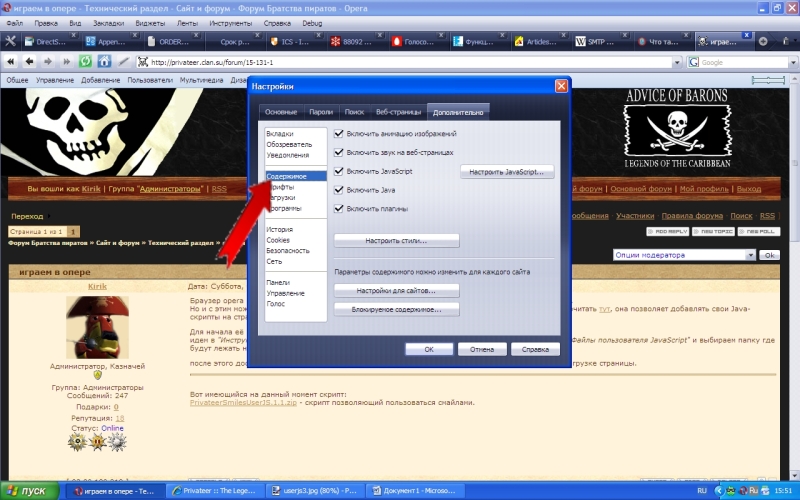The height and width of the screenshot is (500, 800).
Task: Switch to the Пароли settings tab
Action: coord(320,112)
